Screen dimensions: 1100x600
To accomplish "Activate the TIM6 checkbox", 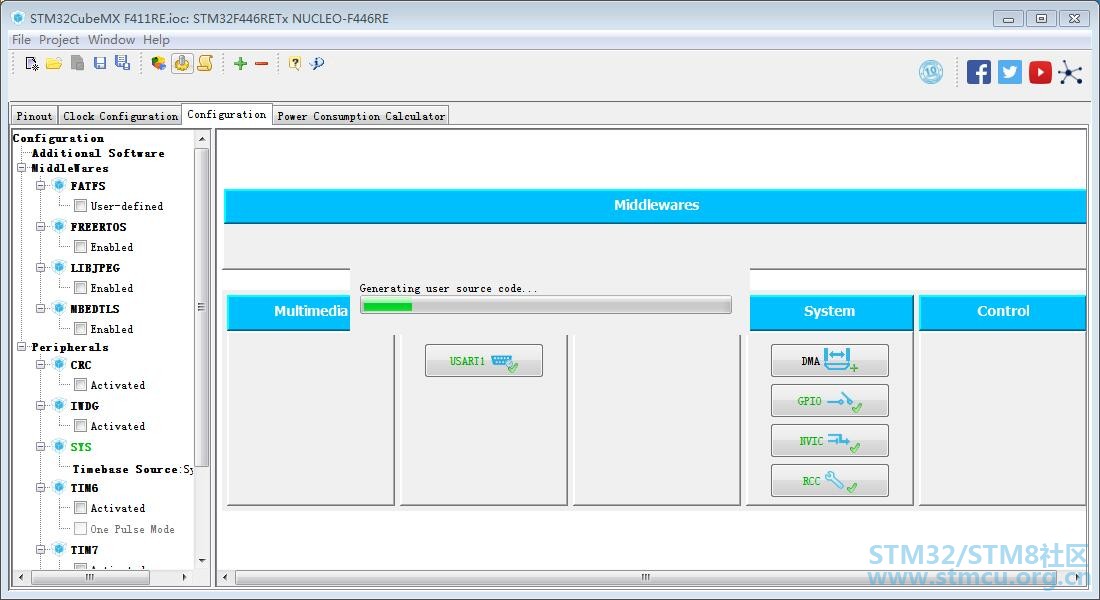I will point(81,507).
